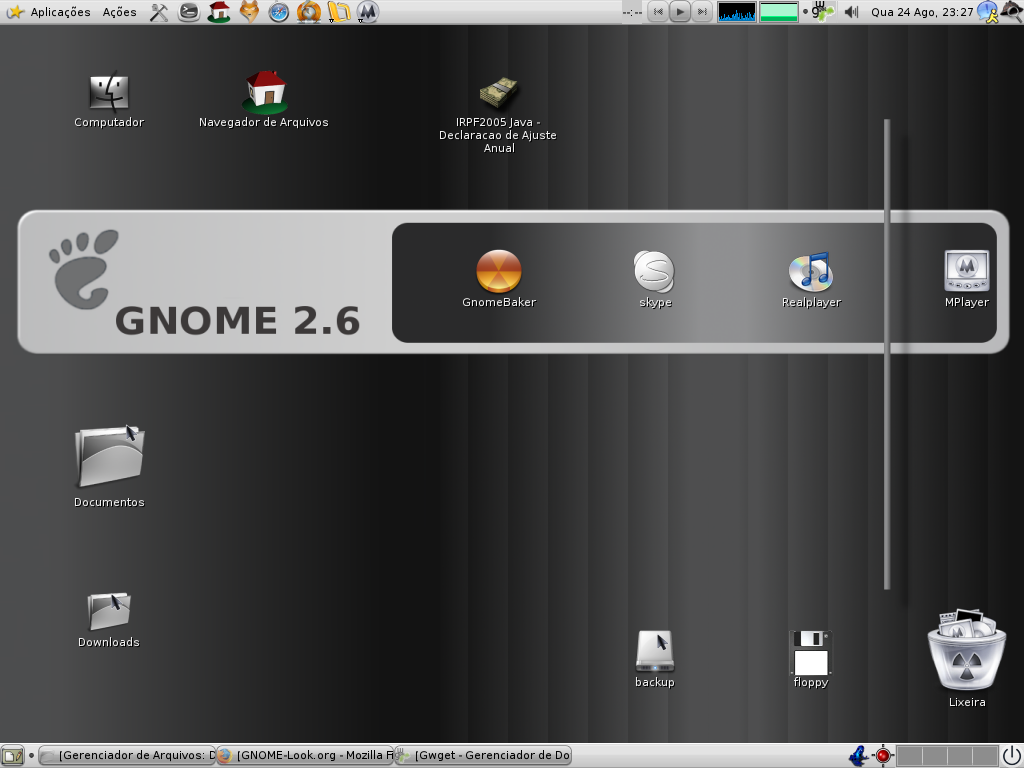Click the green memory monitor graph

point(778,12)
